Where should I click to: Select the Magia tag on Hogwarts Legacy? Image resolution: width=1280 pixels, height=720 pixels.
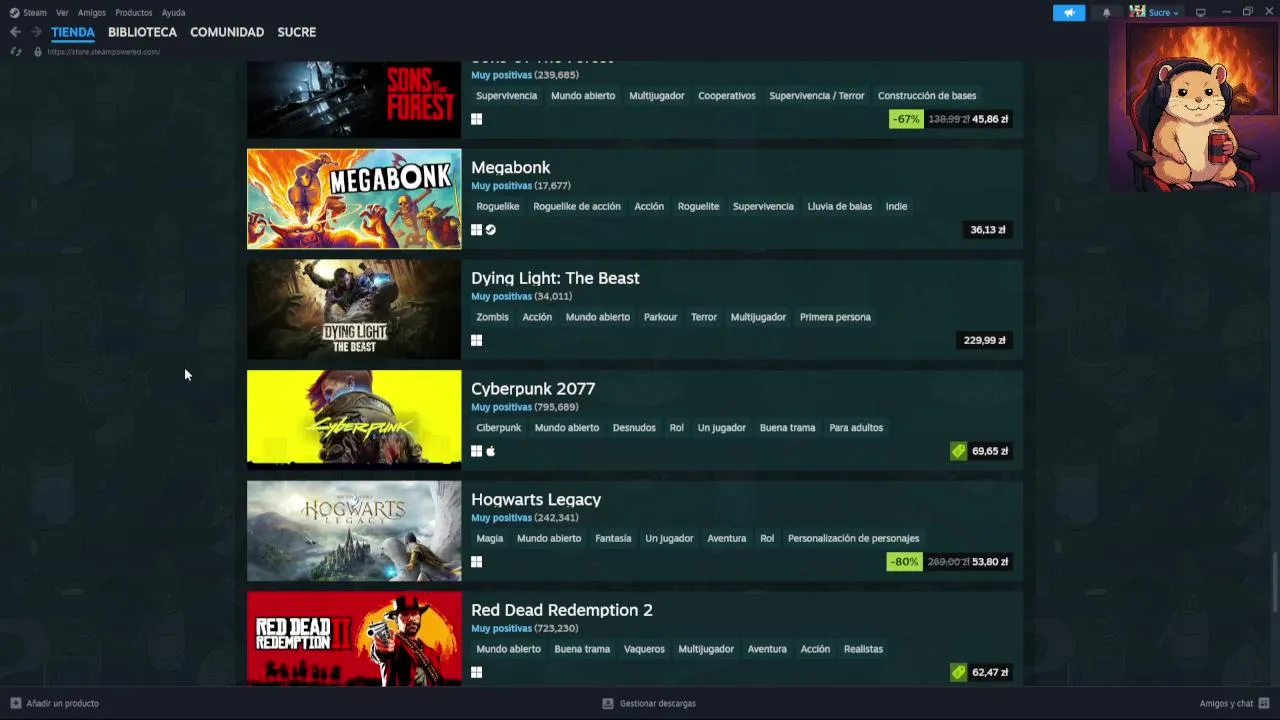[490, 538]
